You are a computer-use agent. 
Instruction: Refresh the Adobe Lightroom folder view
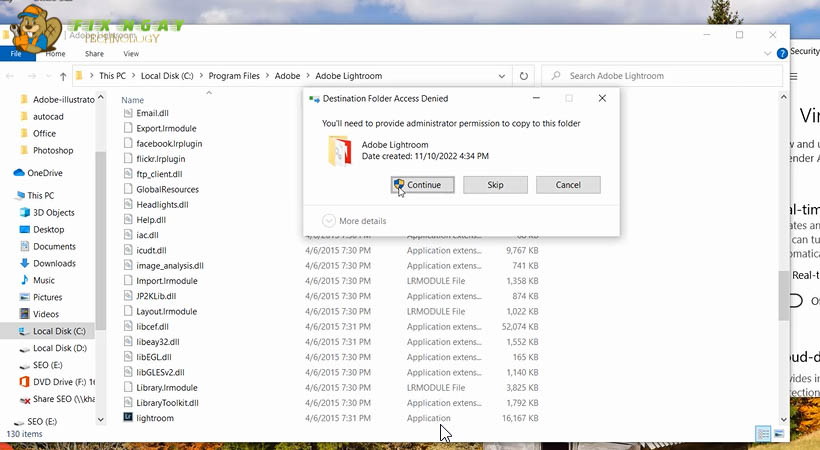[524, 76]
